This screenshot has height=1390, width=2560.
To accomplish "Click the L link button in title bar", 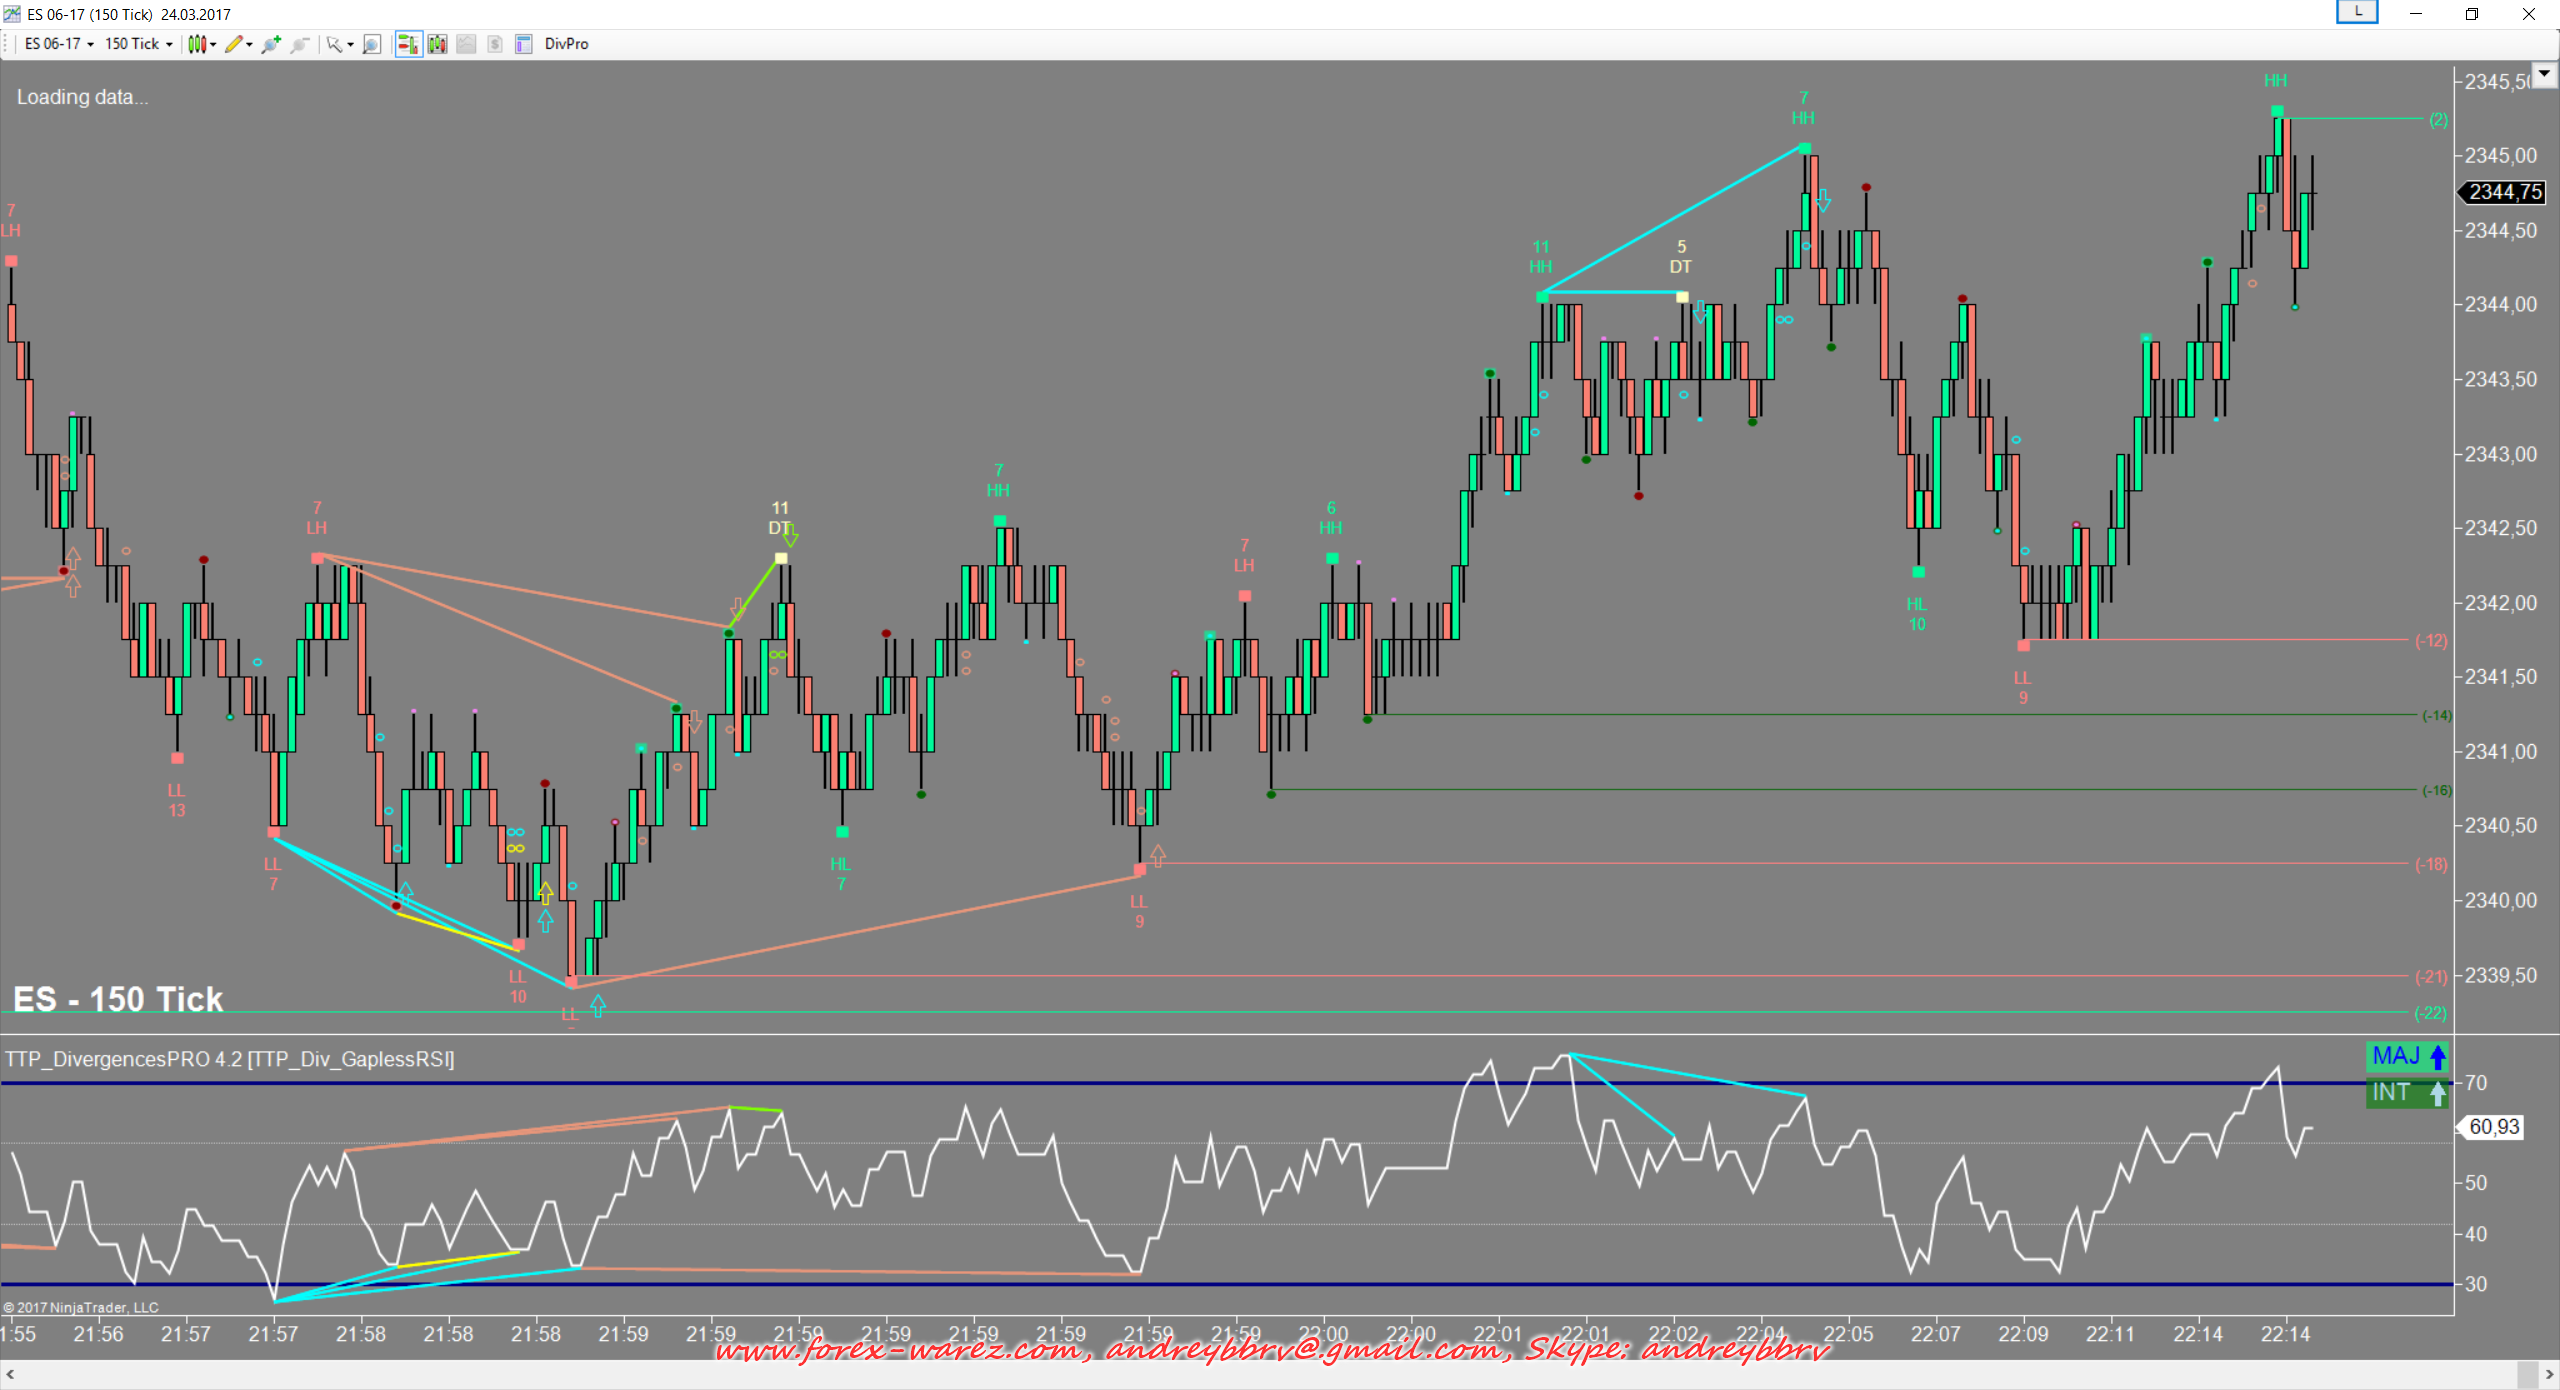I will click(x=2357, y=12).
